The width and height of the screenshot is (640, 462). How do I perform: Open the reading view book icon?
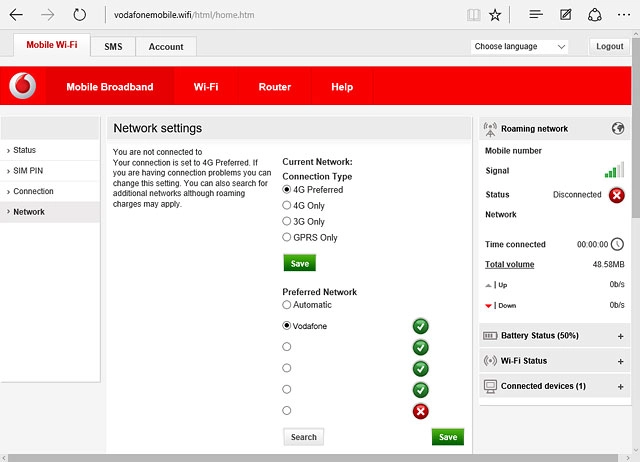[x=474, y=15]
